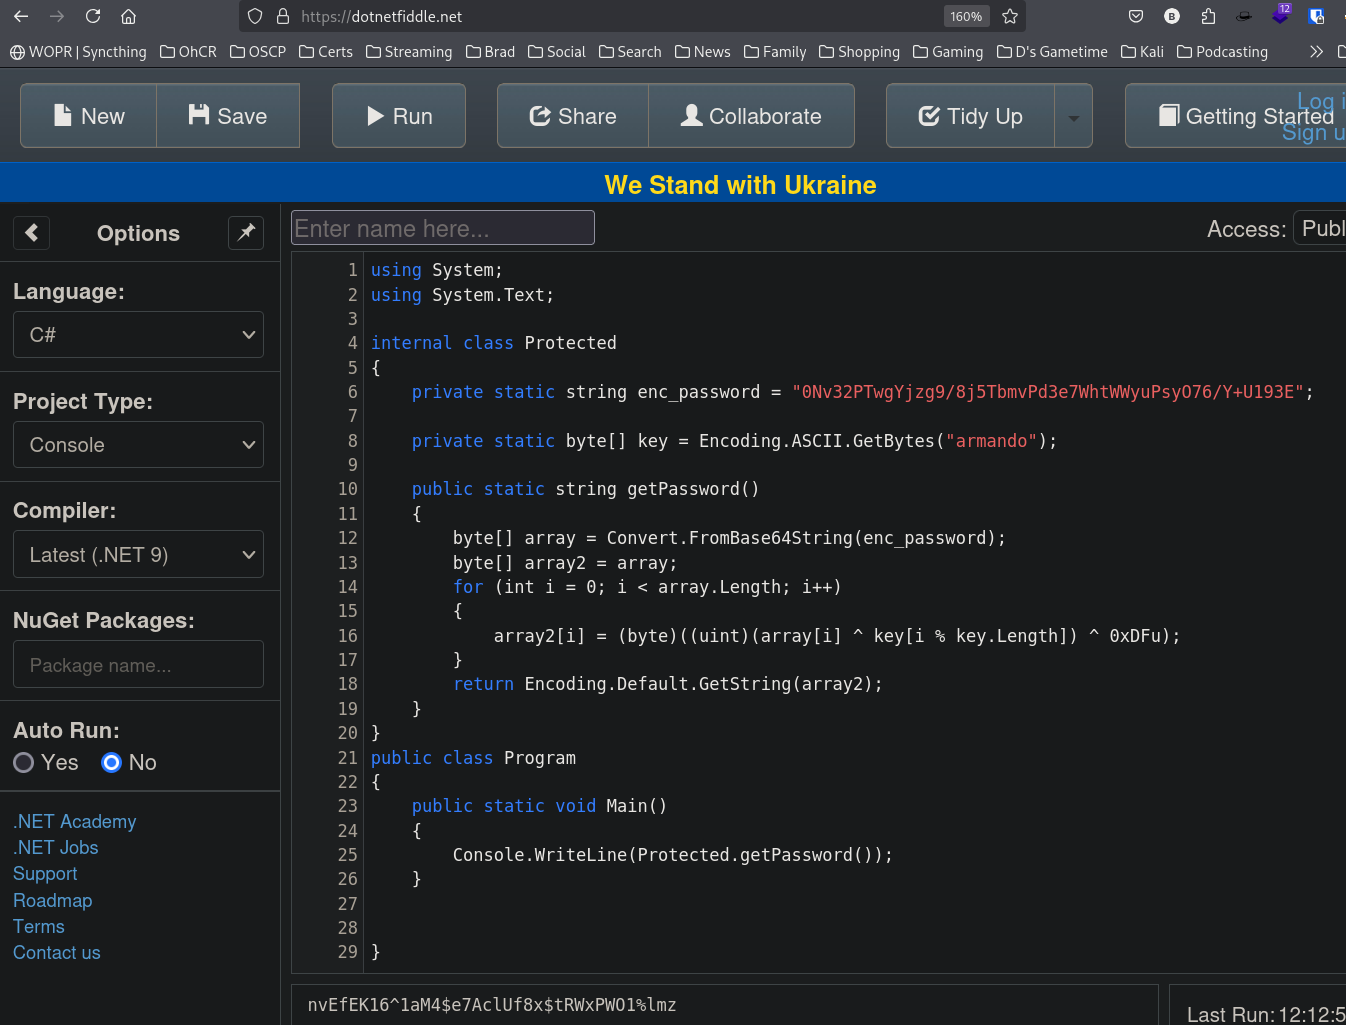Click the browser forward arrow
This screenshot has width=1346, height=1025.
(57, 16)
